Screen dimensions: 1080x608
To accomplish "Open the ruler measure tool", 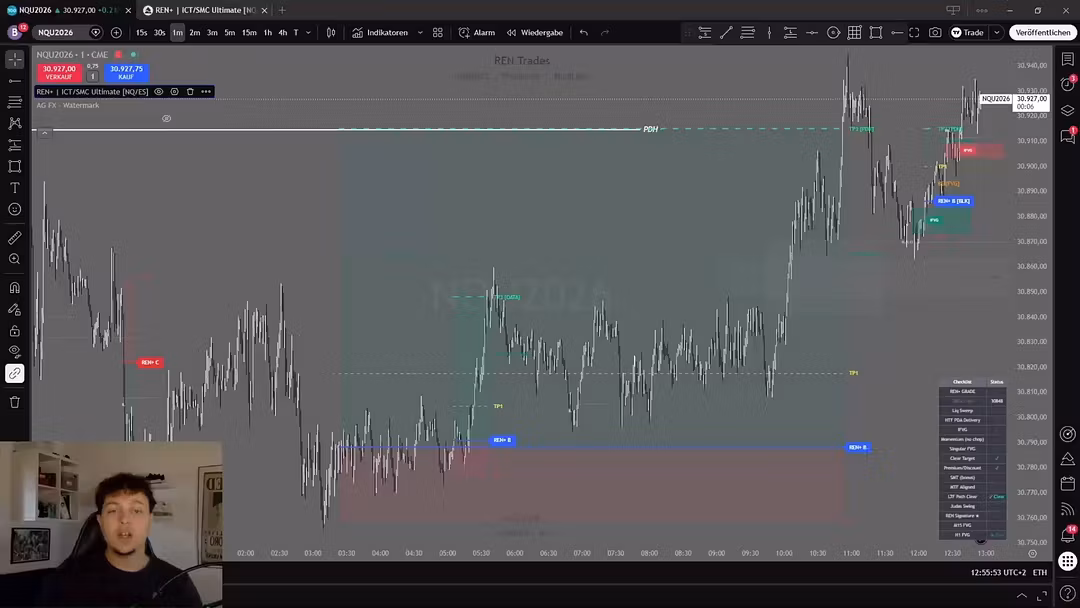I will (14, 238).
